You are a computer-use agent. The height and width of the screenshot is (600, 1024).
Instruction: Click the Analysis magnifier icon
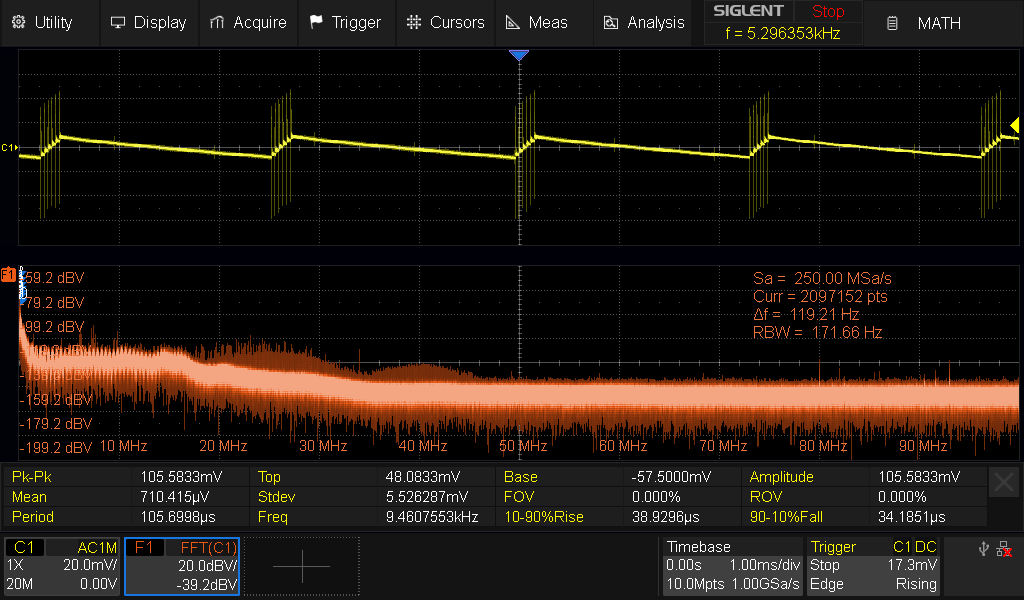[609, 22]
